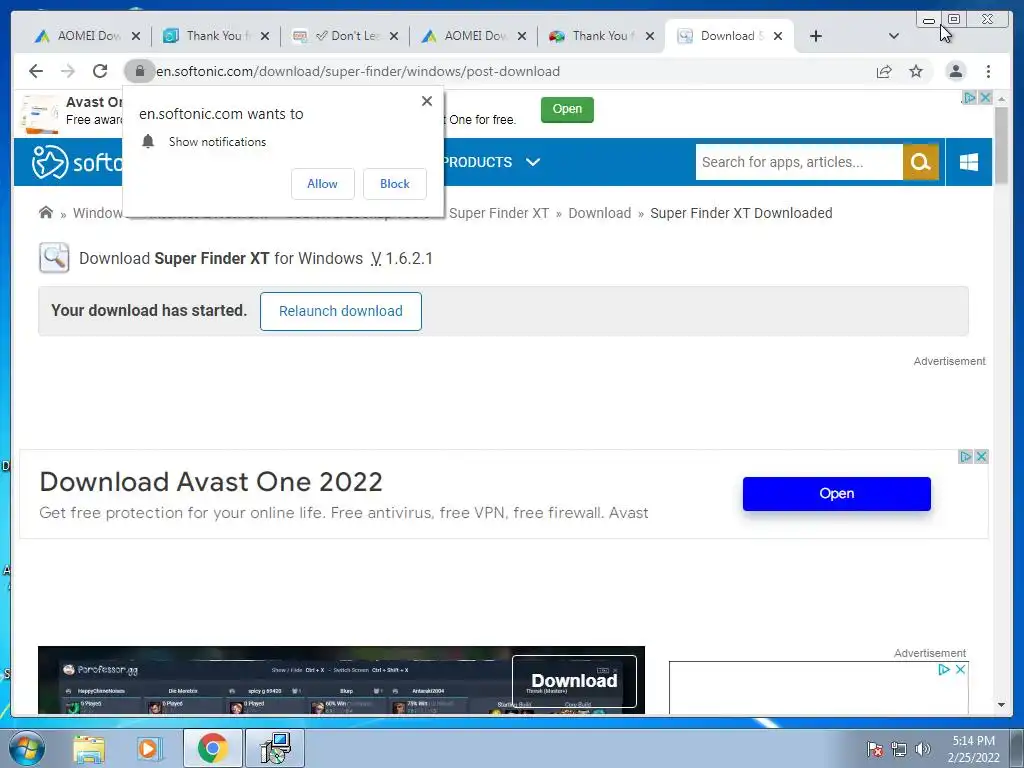The height and width of the screenshot is (768, 1024).
Task: Open site info lock icon
Action: point(139,71)
